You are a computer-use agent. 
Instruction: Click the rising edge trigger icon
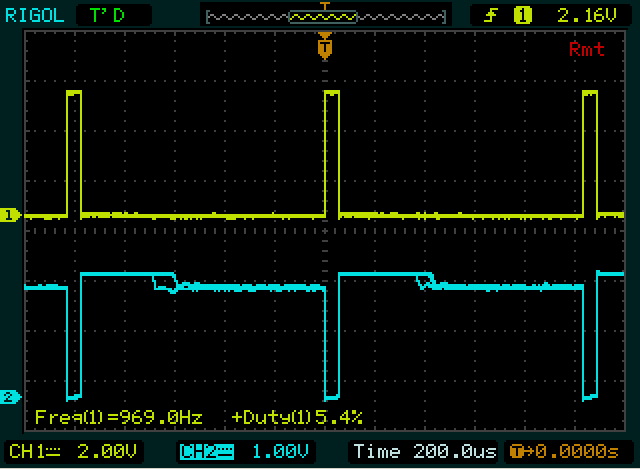(491, 16)
